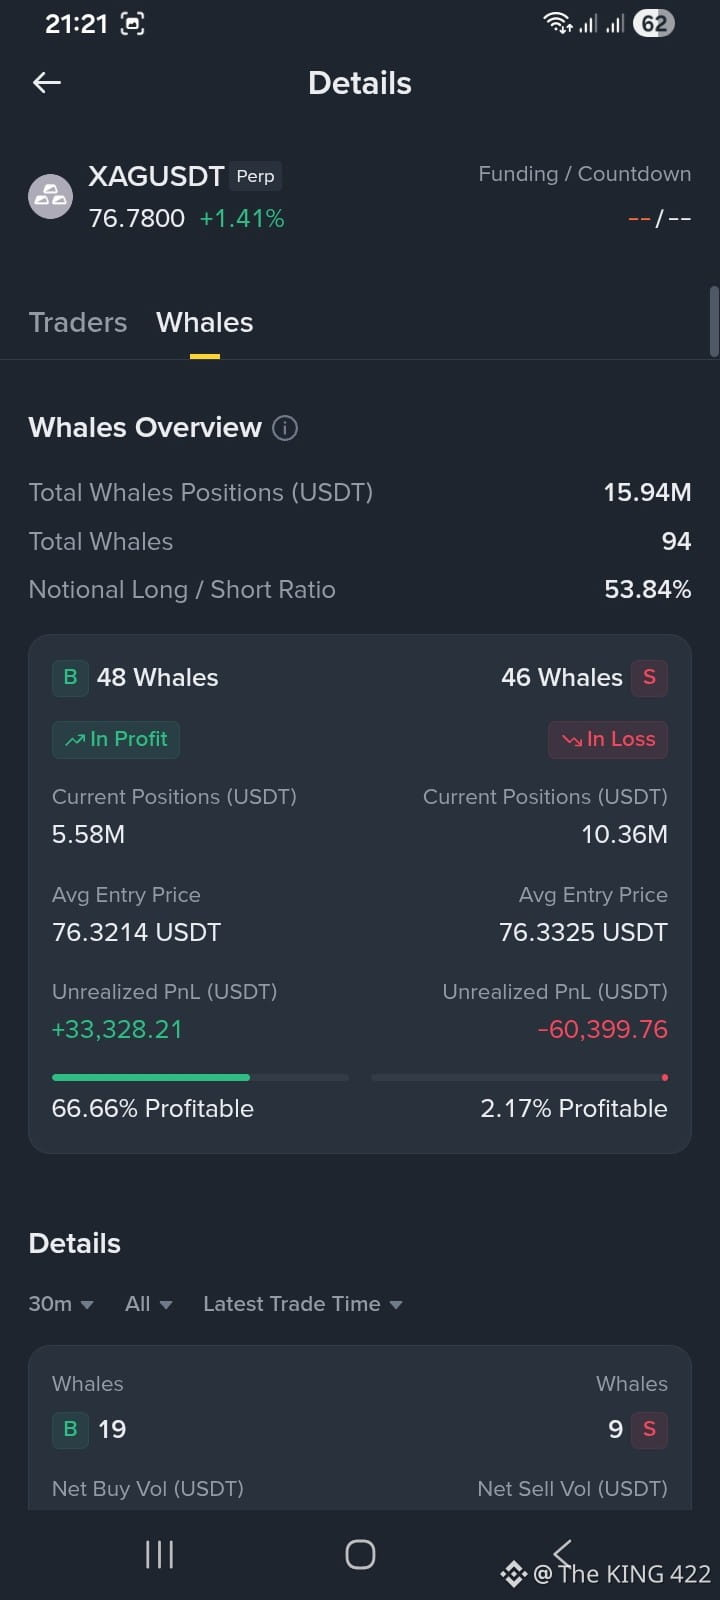Tap the screen recorder status bar icon
720x1600 pixels.
132,24
